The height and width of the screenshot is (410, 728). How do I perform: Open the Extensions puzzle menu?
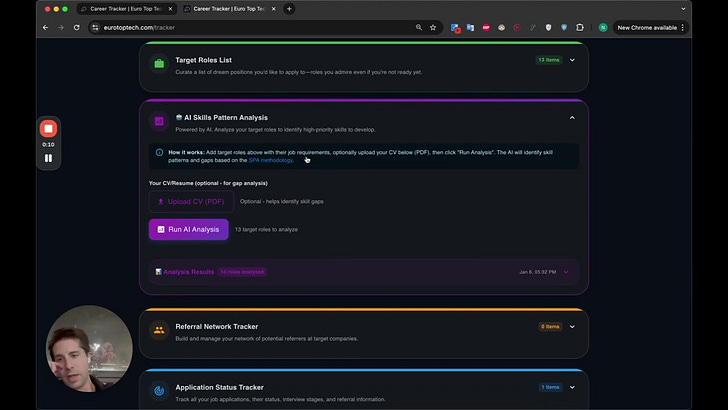click(x=580, y=27)
